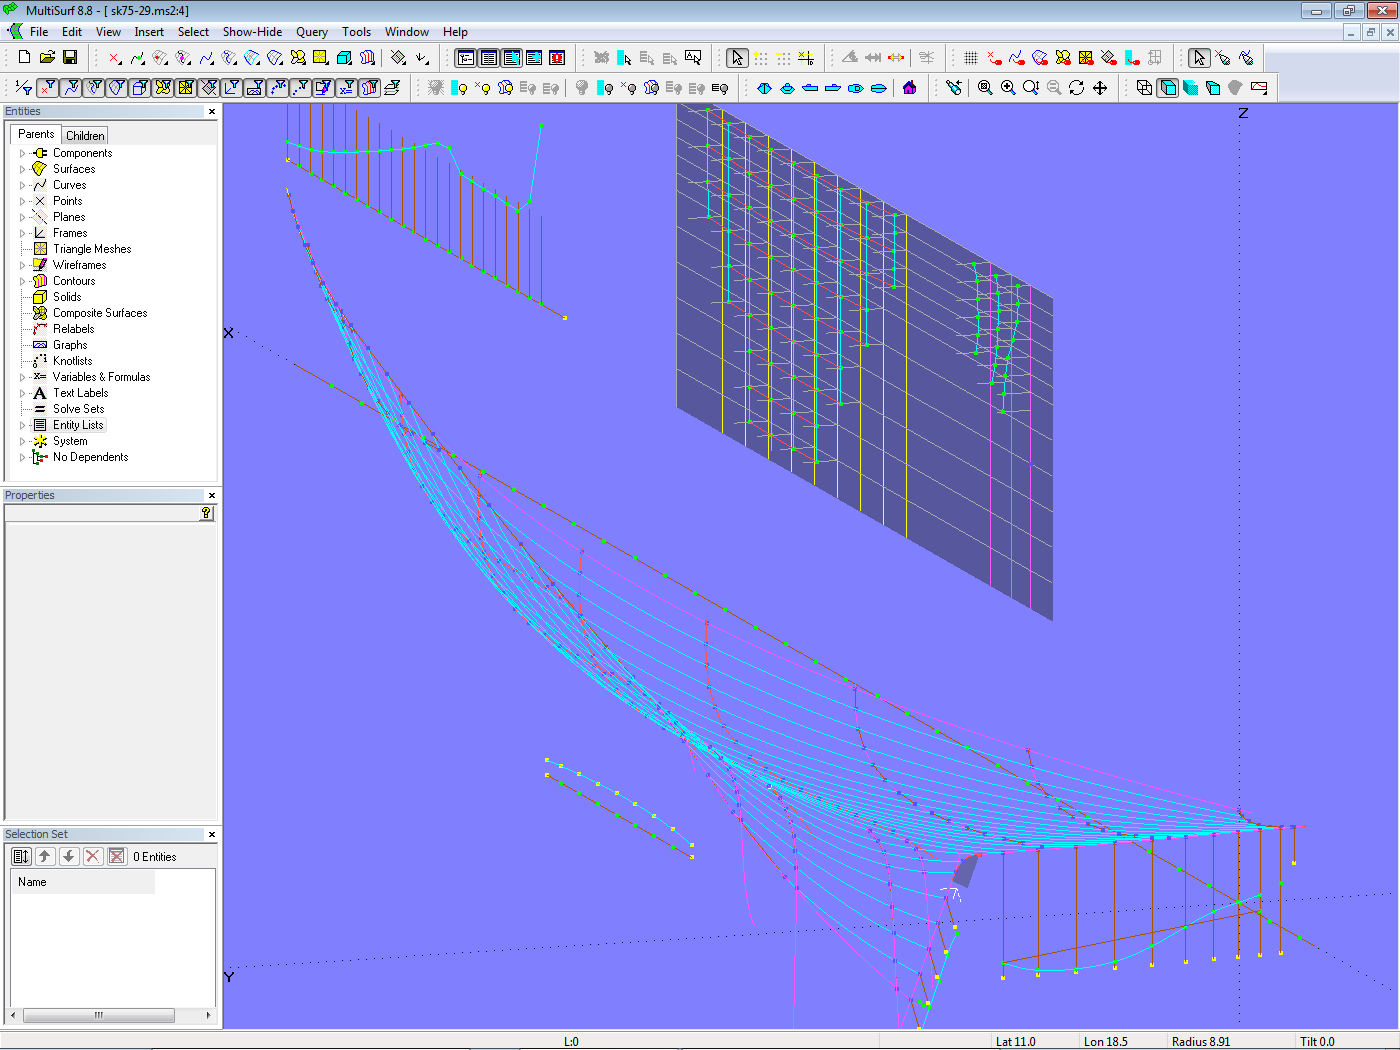Switch to the Children tab
The image size is (1400, 1050).
85,135
